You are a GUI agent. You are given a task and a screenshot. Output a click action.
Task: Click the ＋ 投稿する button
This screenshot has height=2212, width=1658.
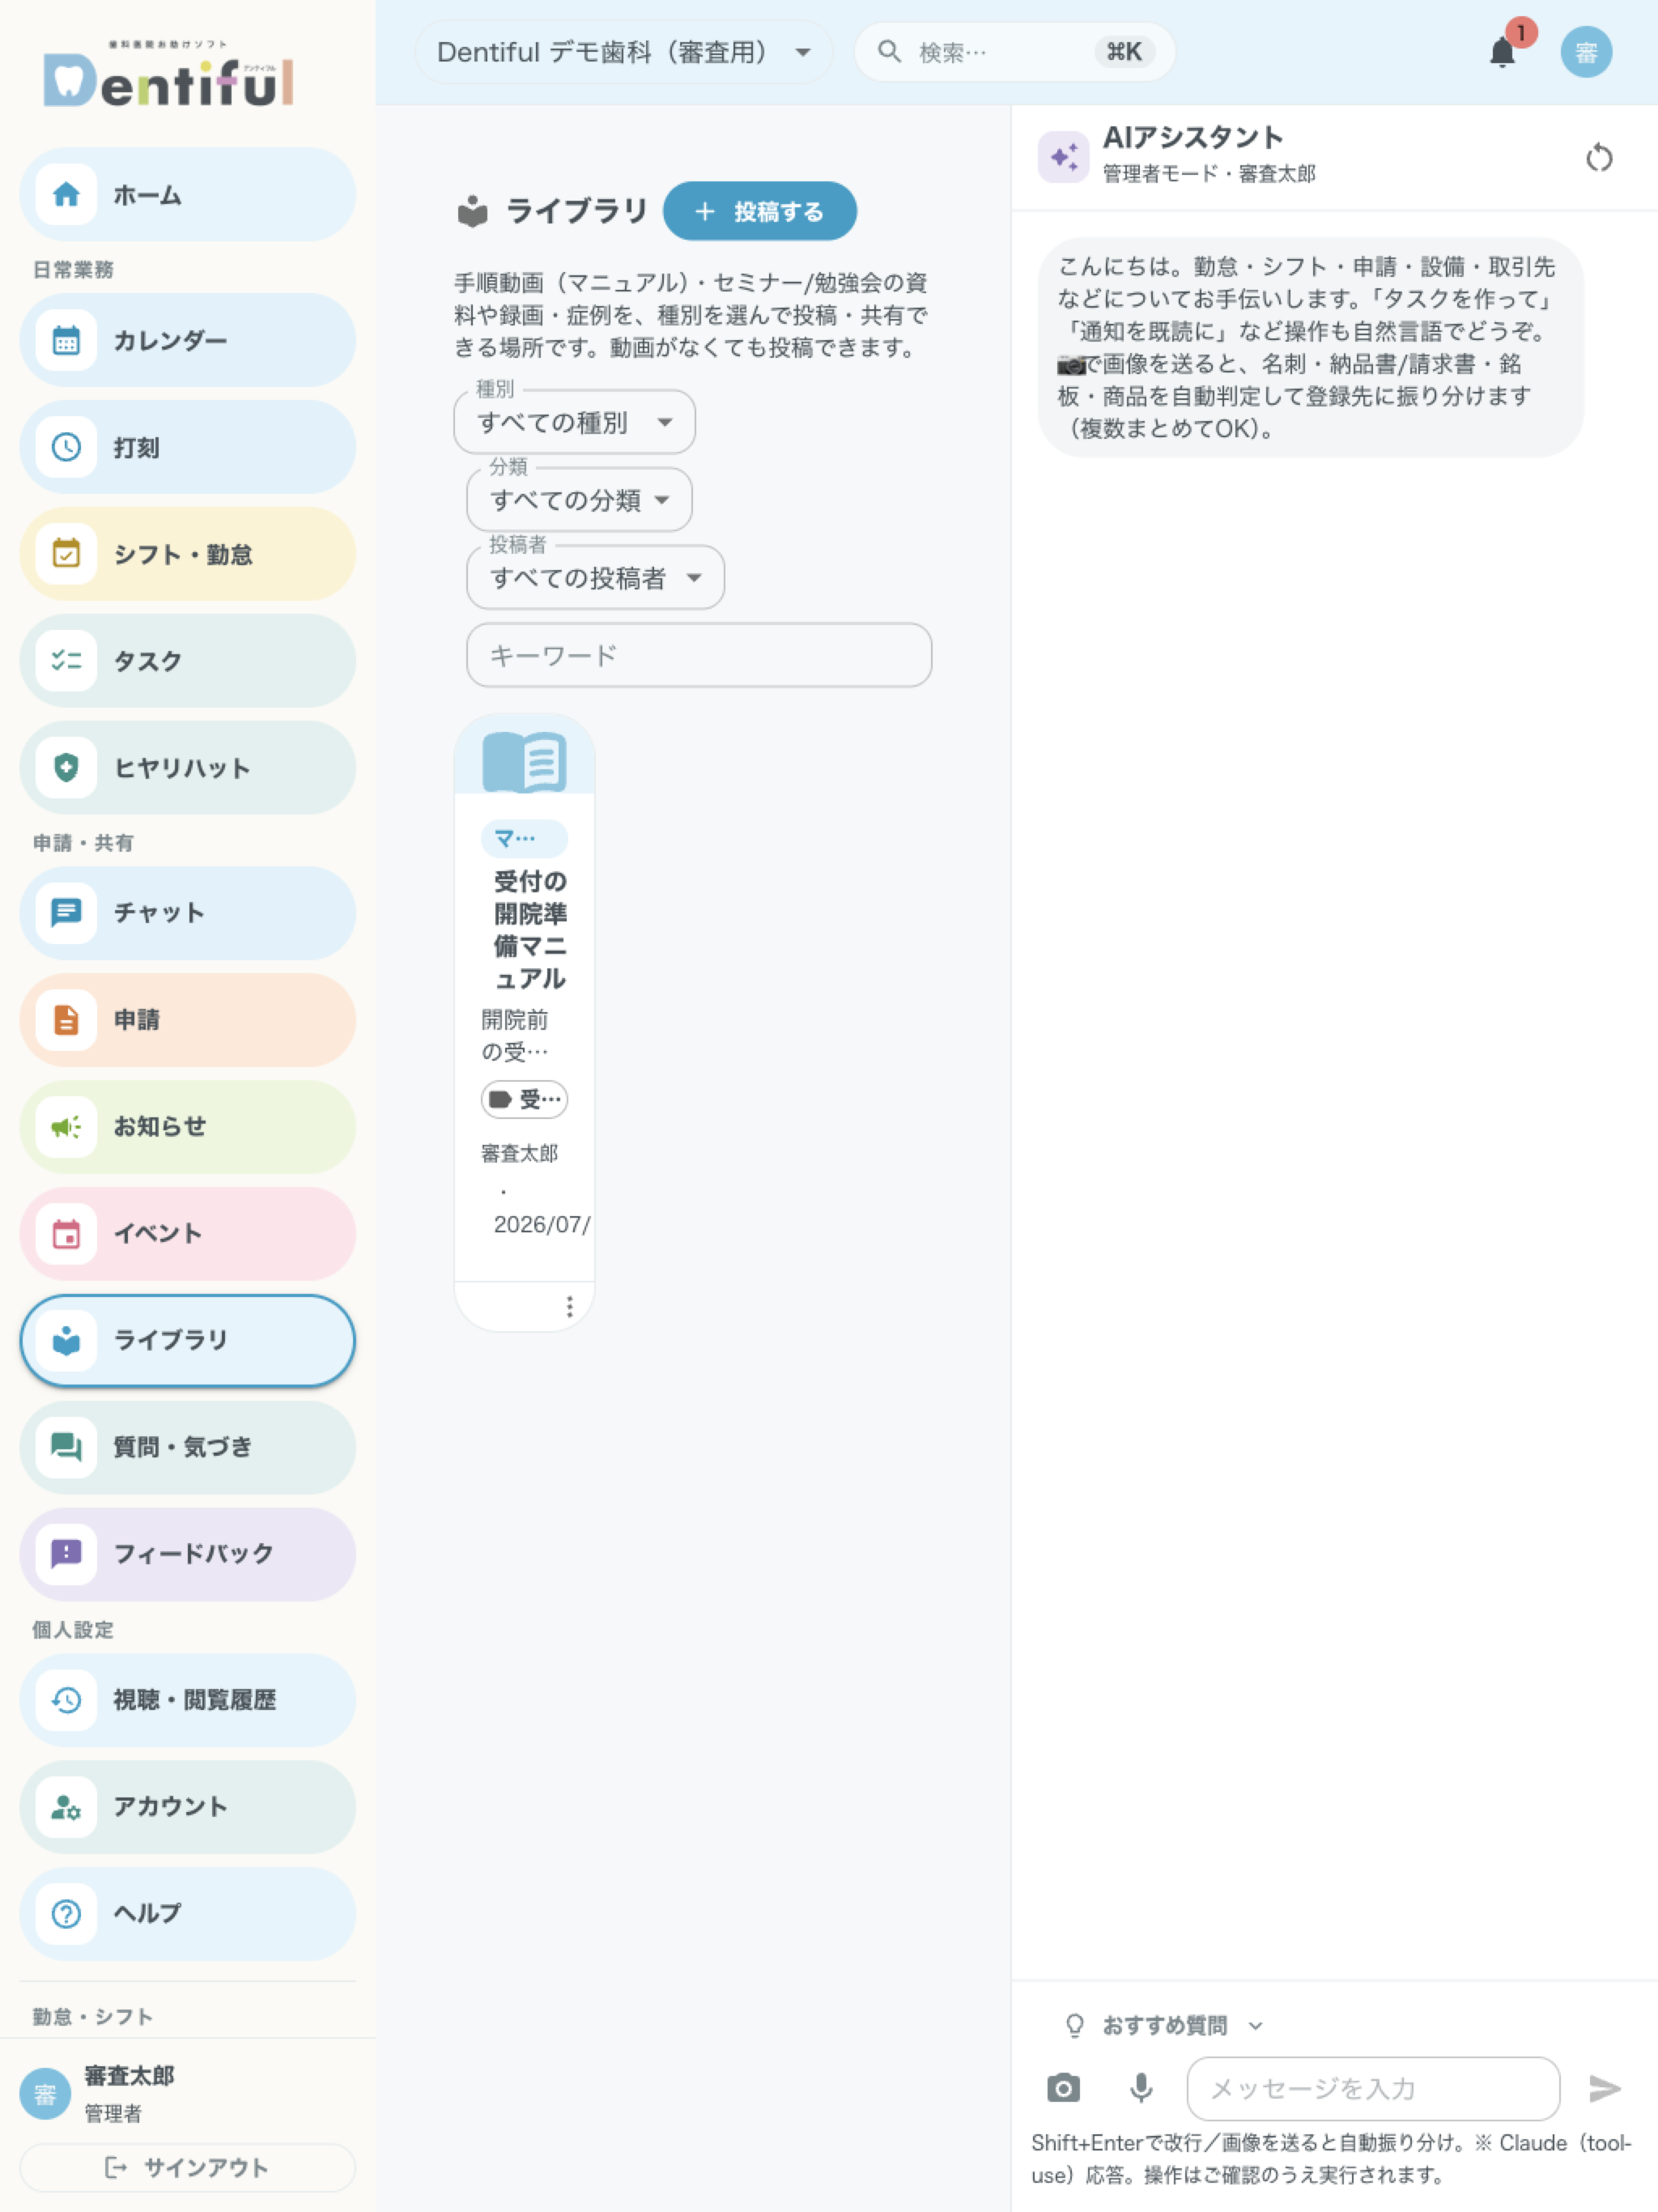pos(760,211)
